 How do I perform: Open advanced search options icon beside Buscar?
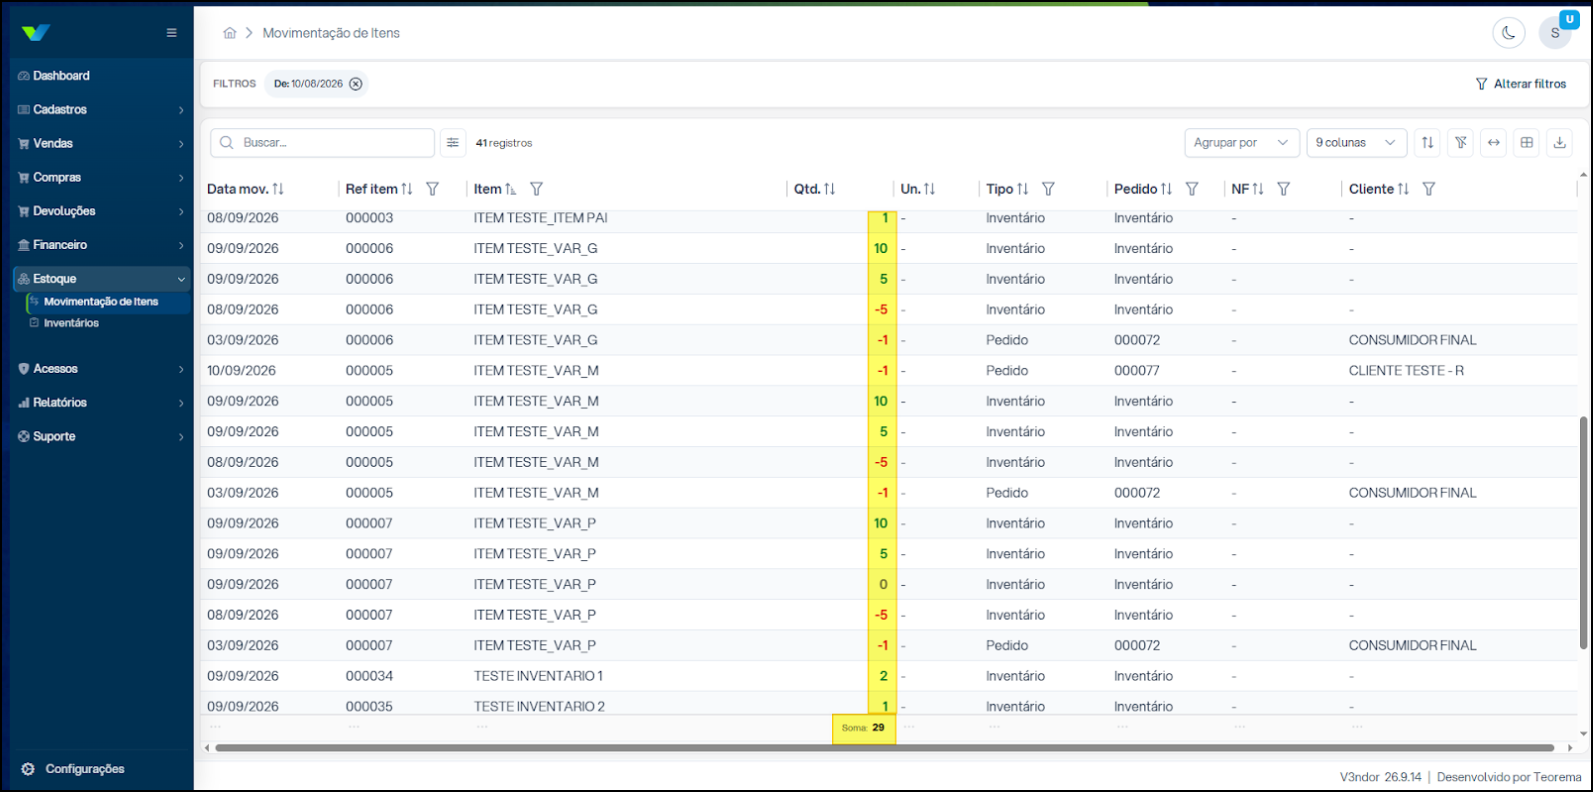pos(453,143)
